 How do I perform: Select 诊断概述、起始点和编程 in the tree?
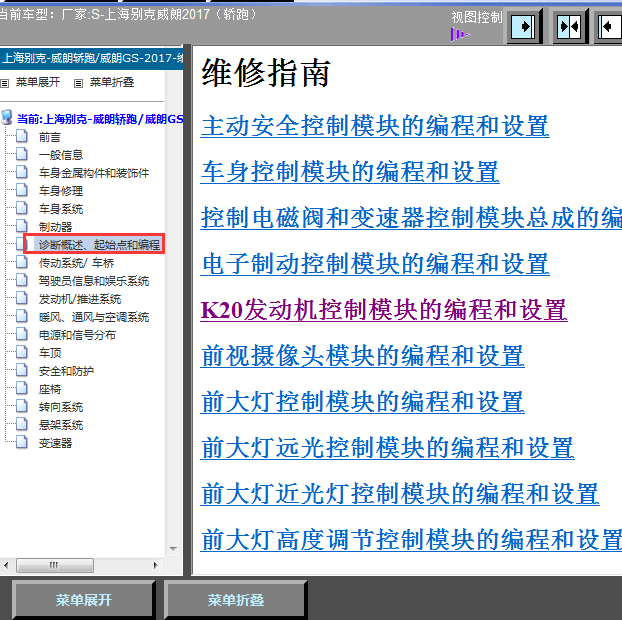(x=99, y=245)
